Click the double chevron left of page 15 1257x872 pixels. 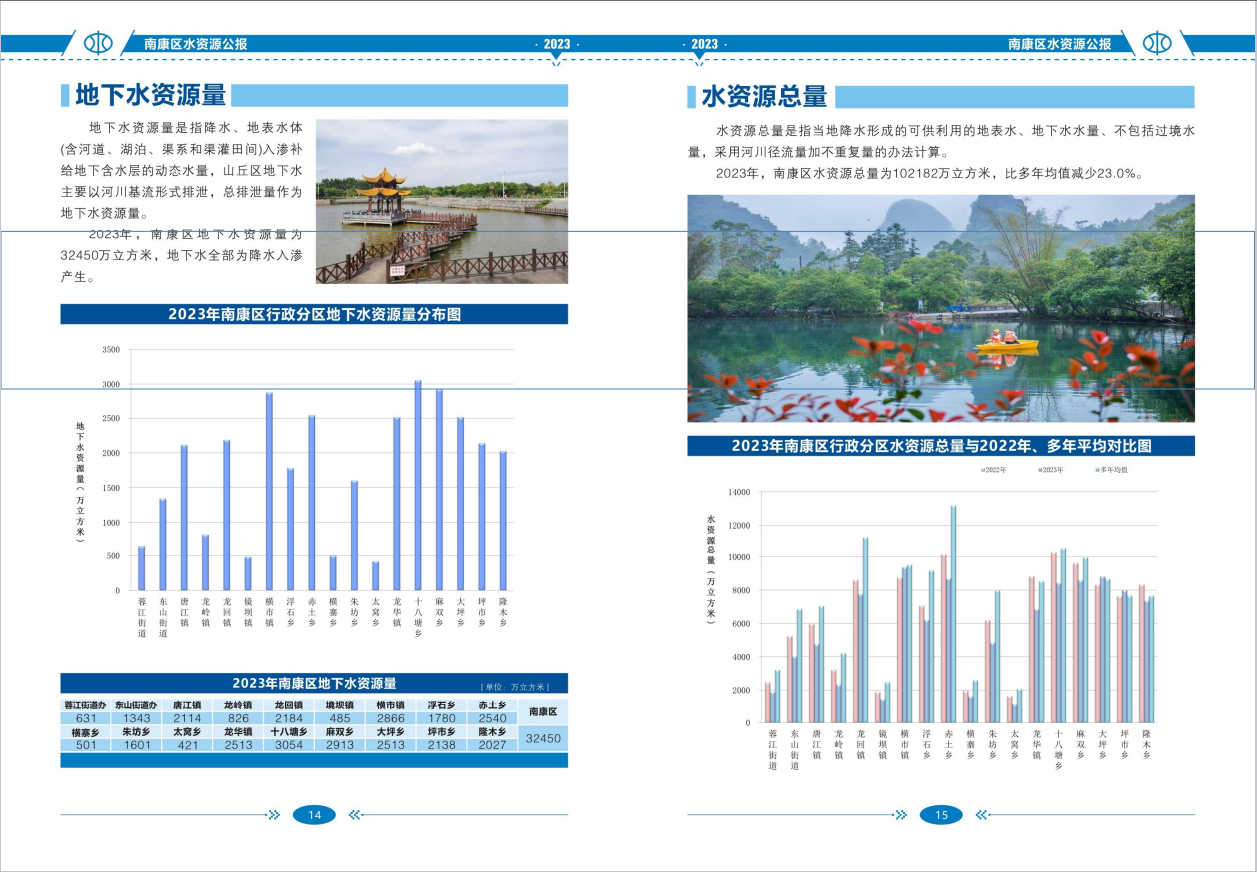click(x=900, y=815)
